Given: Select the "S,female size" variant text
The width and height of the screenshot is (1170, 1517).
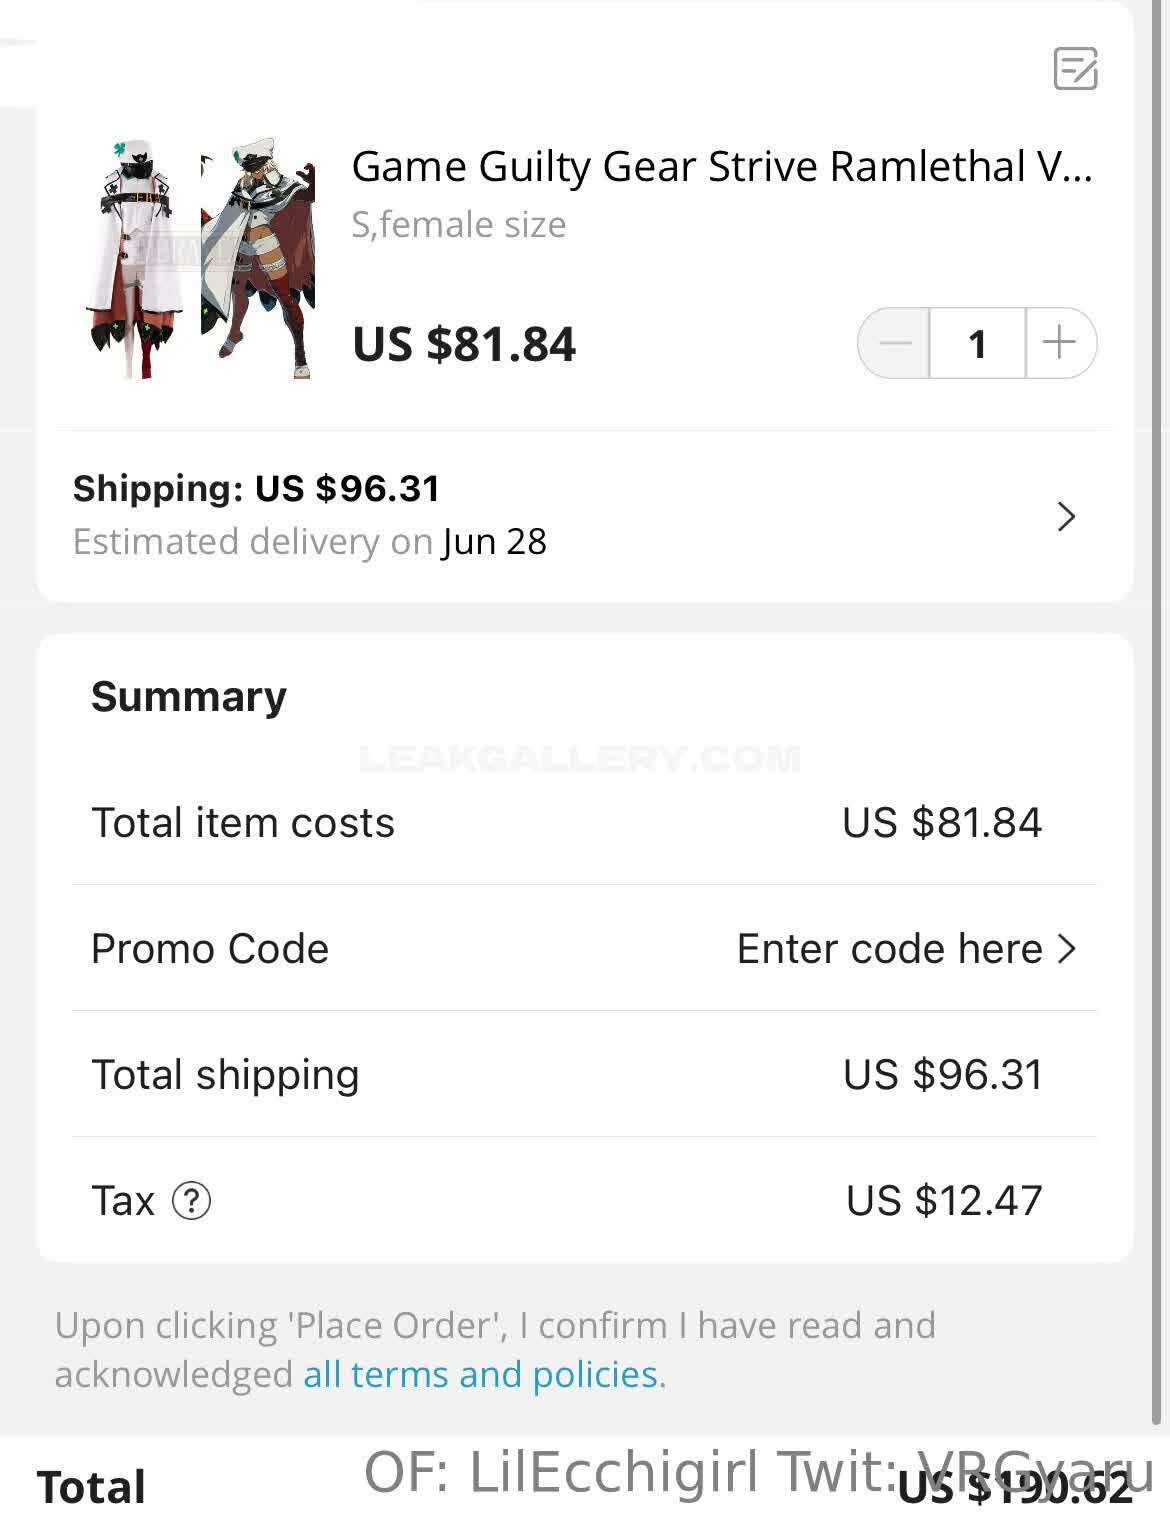Looking at the screenshot, I should 458,225.
